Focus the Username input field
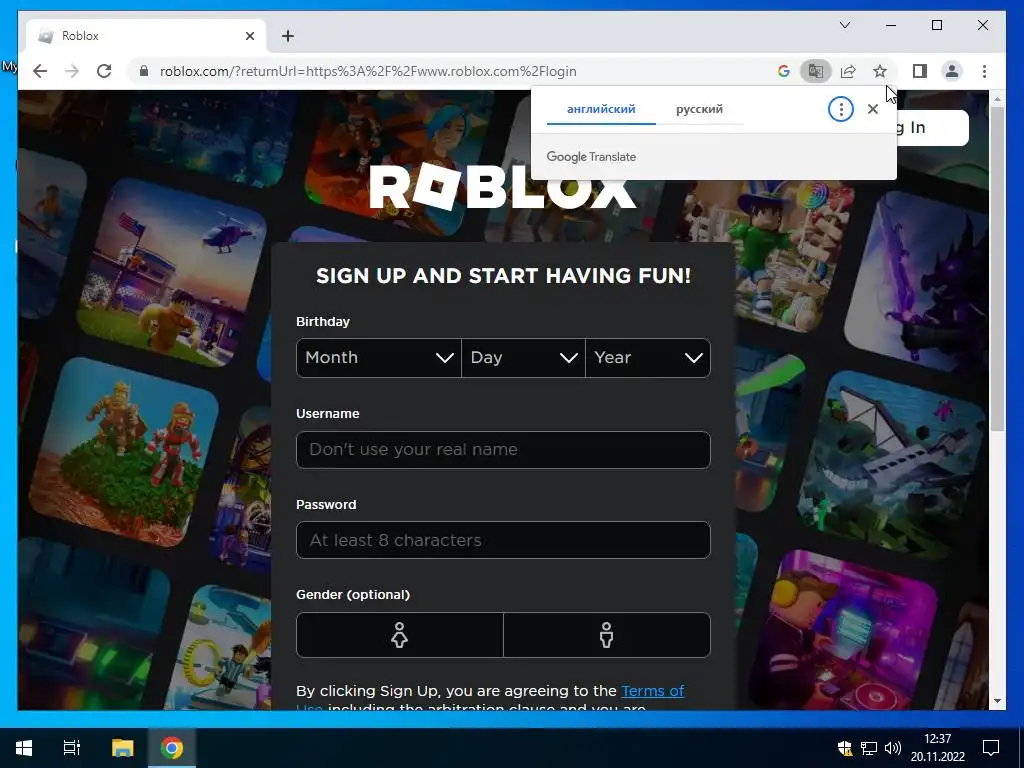This screenshot has width=1024, height=768. coord(503,450)
